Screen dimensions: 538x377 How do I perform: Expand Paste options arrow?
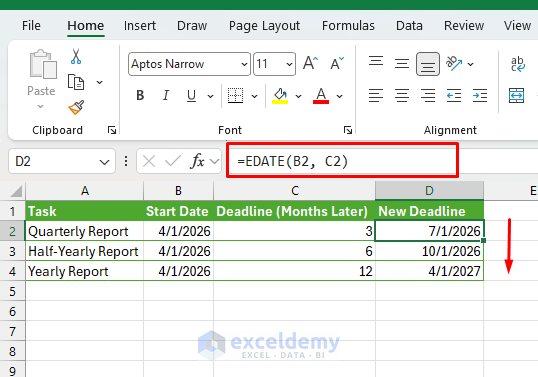pos(40,106)
